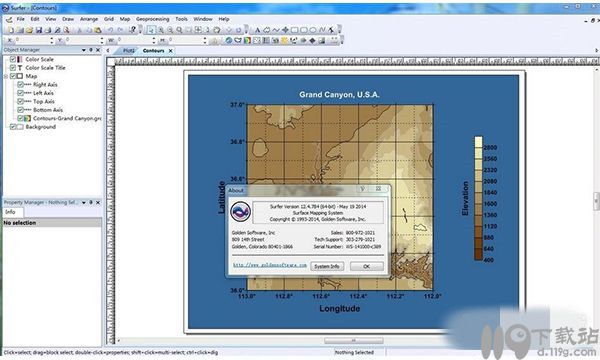Viewport: 600px width, 360px height.
Task: Choose the Ellipse drawing tool
Action: click(313, 30)
